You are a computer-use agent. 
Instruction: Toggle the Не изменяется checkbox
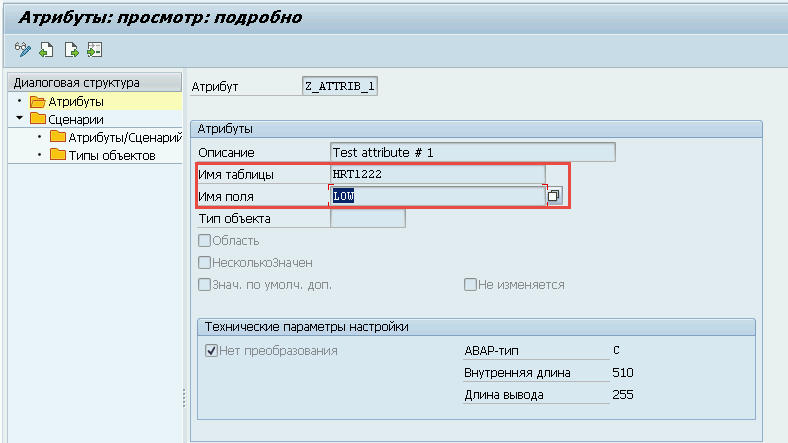click(470, 285)
